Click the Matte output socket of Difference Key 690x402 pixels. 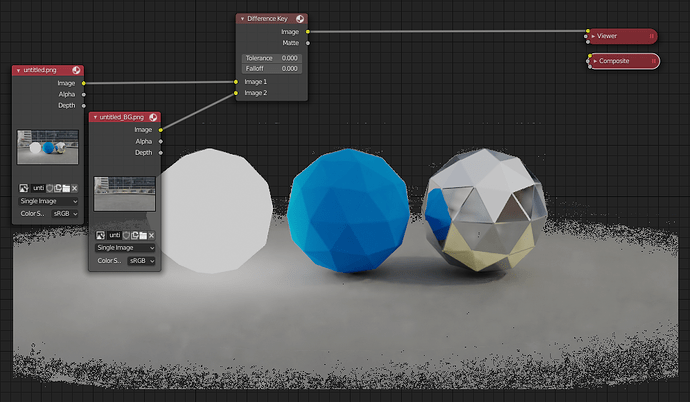(308, 43)
